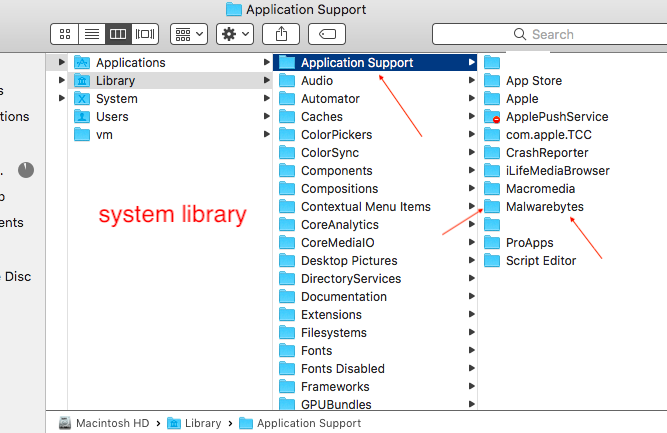Image resolution: width=667 pixels, height=433 pixels.
Task: Click the DirectoryServices folder icon
Action: [287, 279]
